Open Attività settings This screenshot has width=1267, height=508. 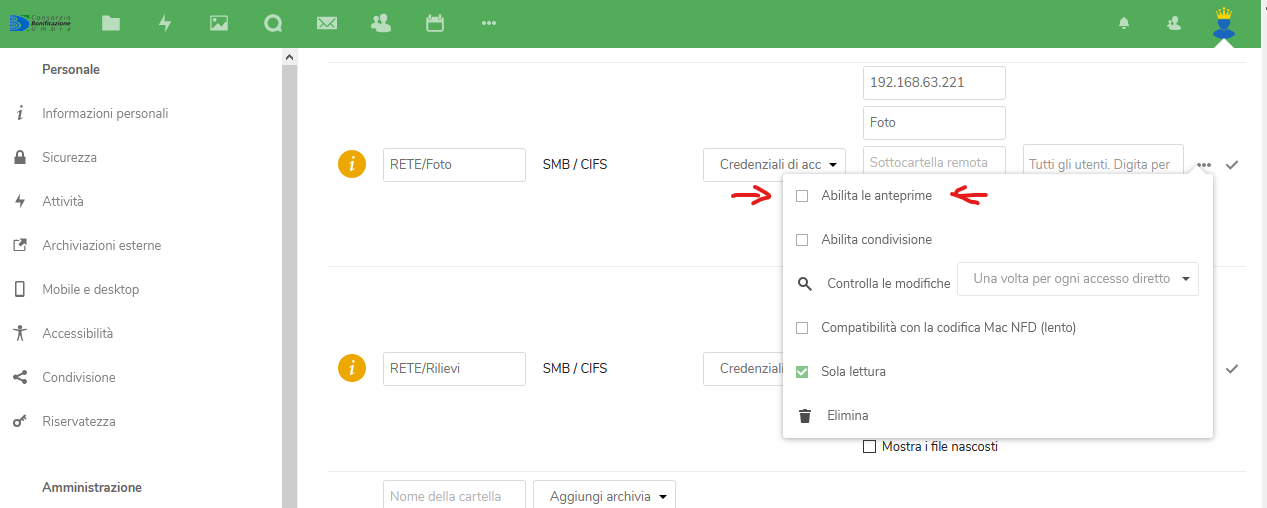tap(63, 201)
